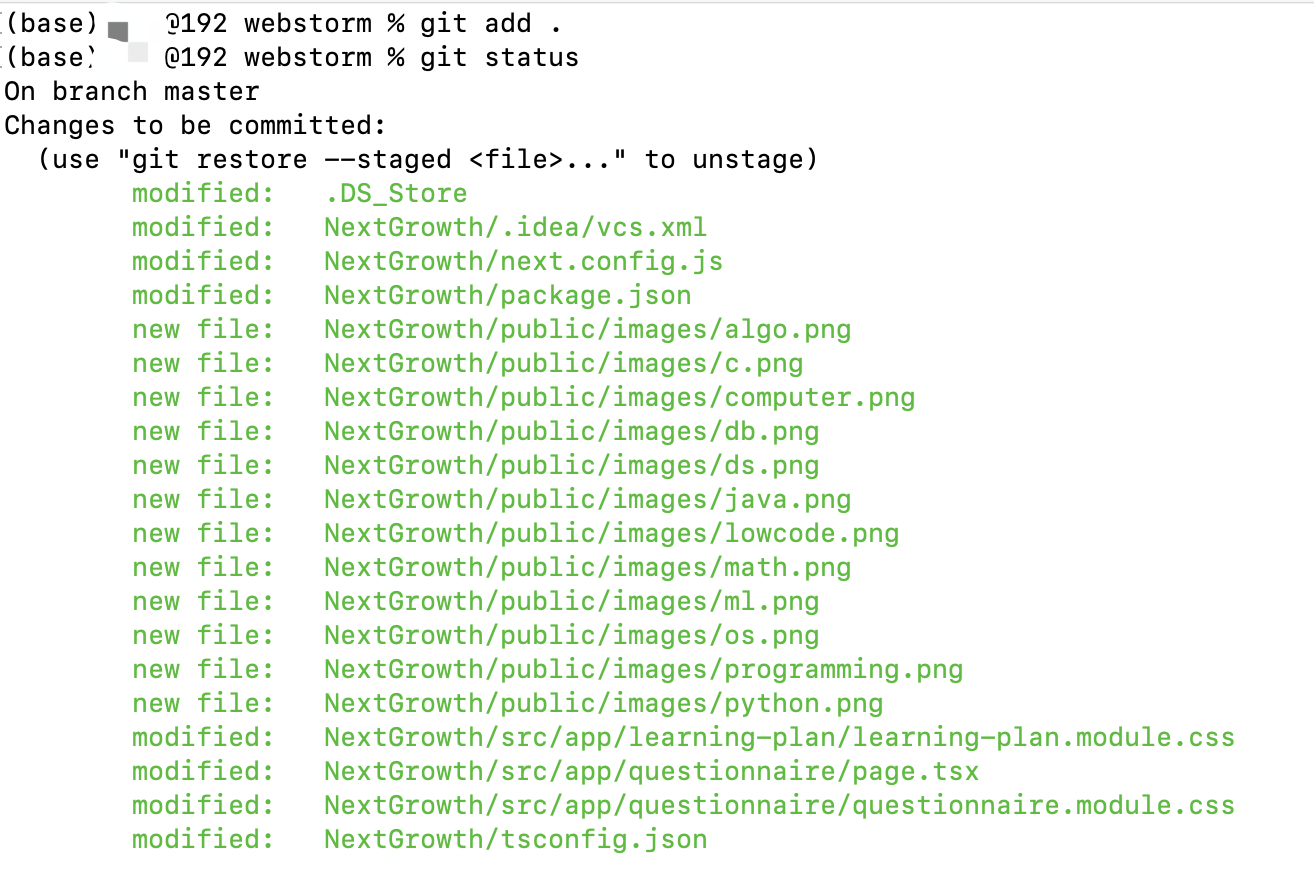The image size is (1314, 882).
Task: Click NextGrowth/.idea/vcs.xml file path
Action: coord(515,227)
